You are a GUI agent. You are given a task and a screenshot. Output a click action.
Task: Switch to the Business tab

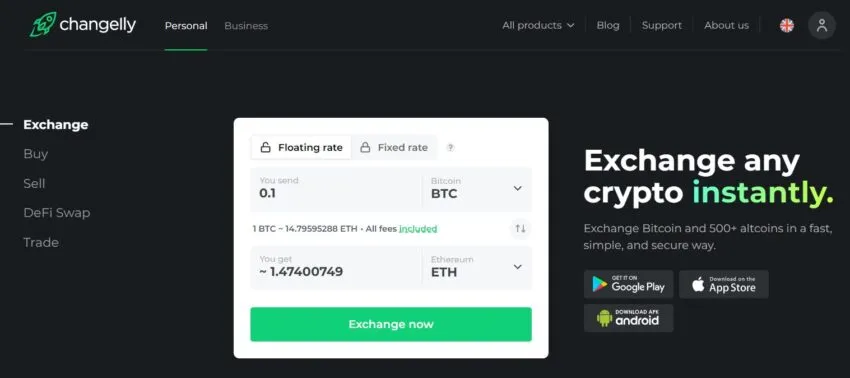click(x=246, y=25)
